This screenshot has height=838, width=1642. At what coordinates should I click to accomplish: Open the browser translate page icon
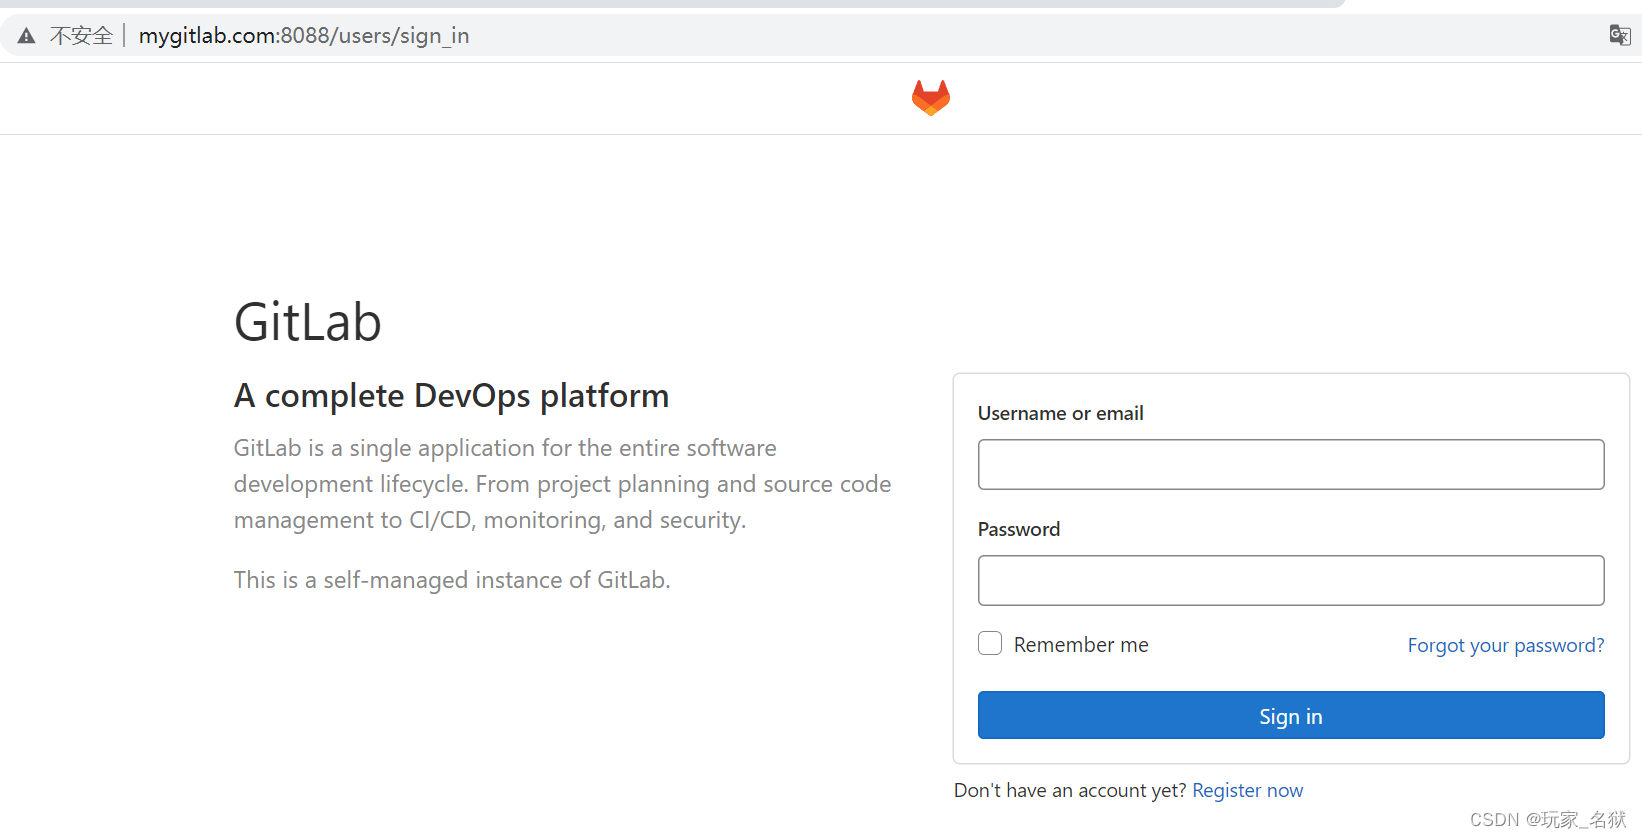pyautogui.click(x=1619, y=36)
